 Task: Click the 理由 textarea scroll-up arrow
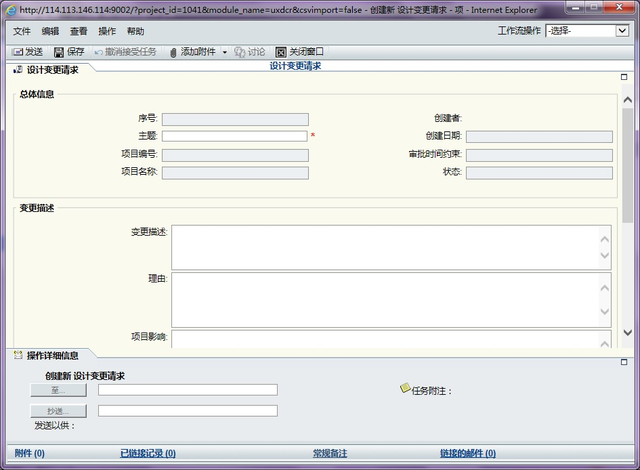click(605, 288)
